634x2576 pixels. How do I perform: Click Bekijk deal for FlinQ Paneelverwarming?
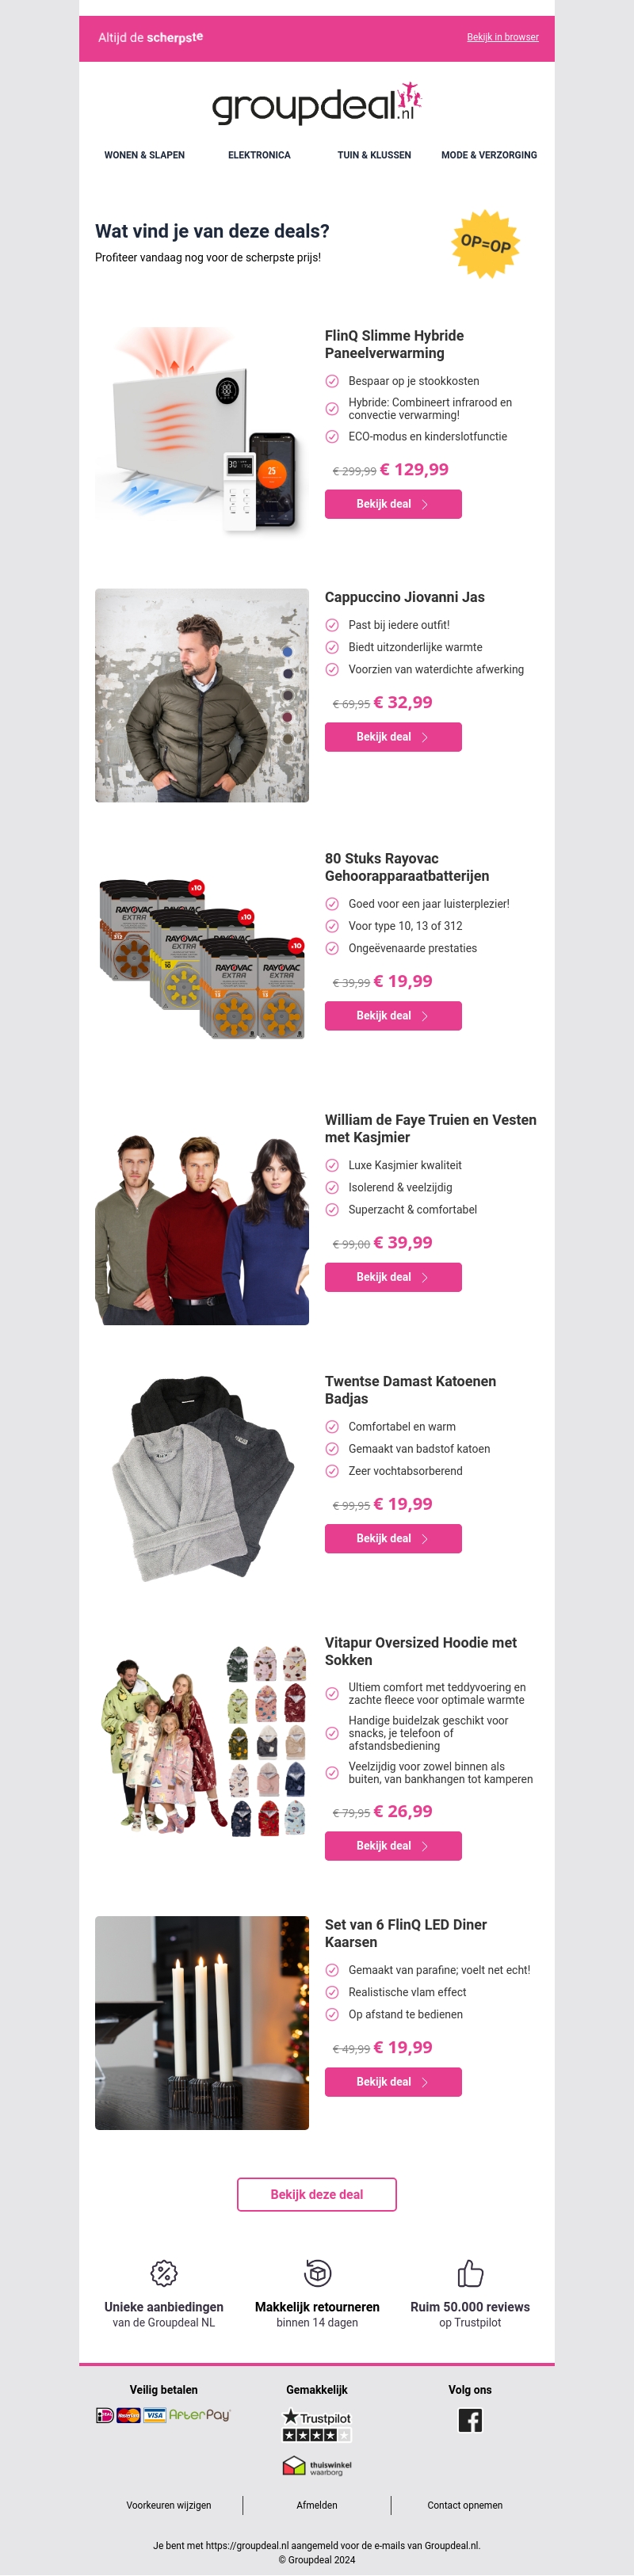coord(393,504)
